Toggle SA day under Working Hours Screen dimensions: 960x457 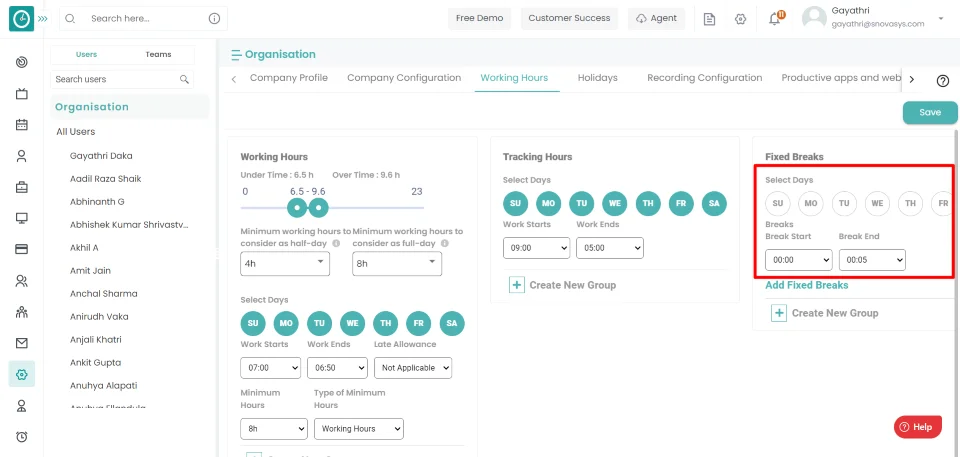coord(452,323)
